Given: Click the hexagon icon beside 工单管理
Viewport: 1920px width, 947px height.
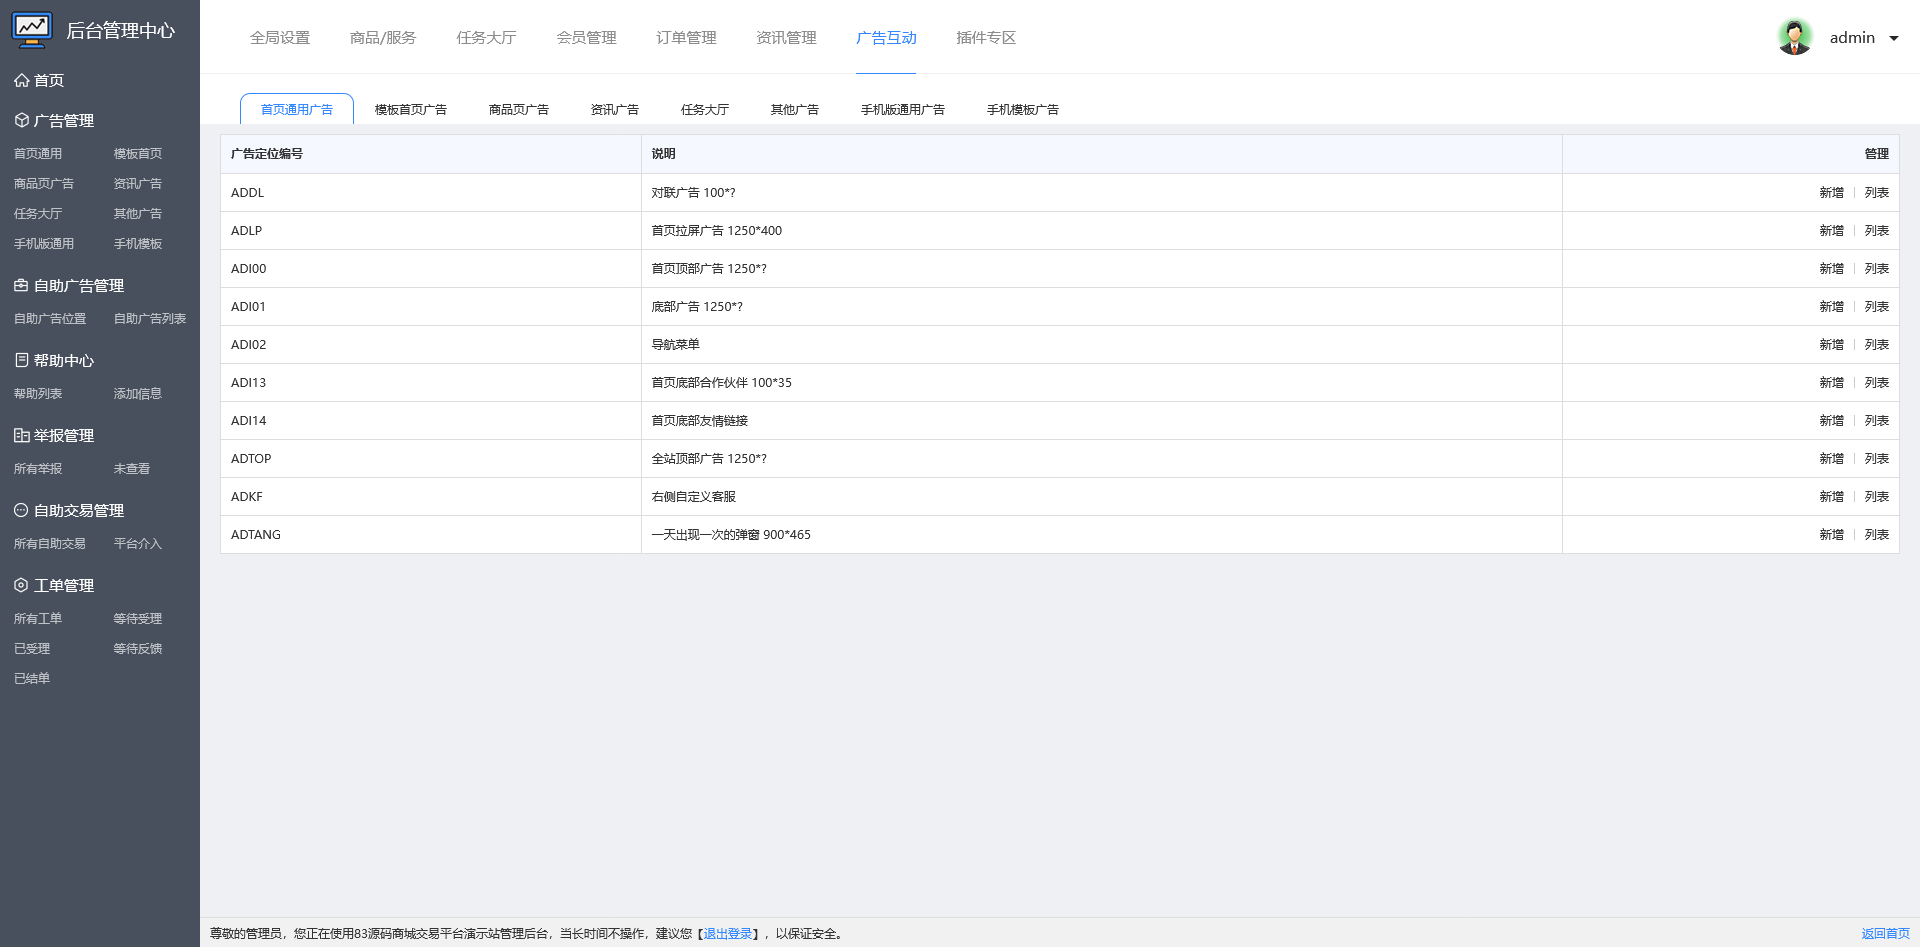Looking at the screenshot, I should click(x=21, y=585).
